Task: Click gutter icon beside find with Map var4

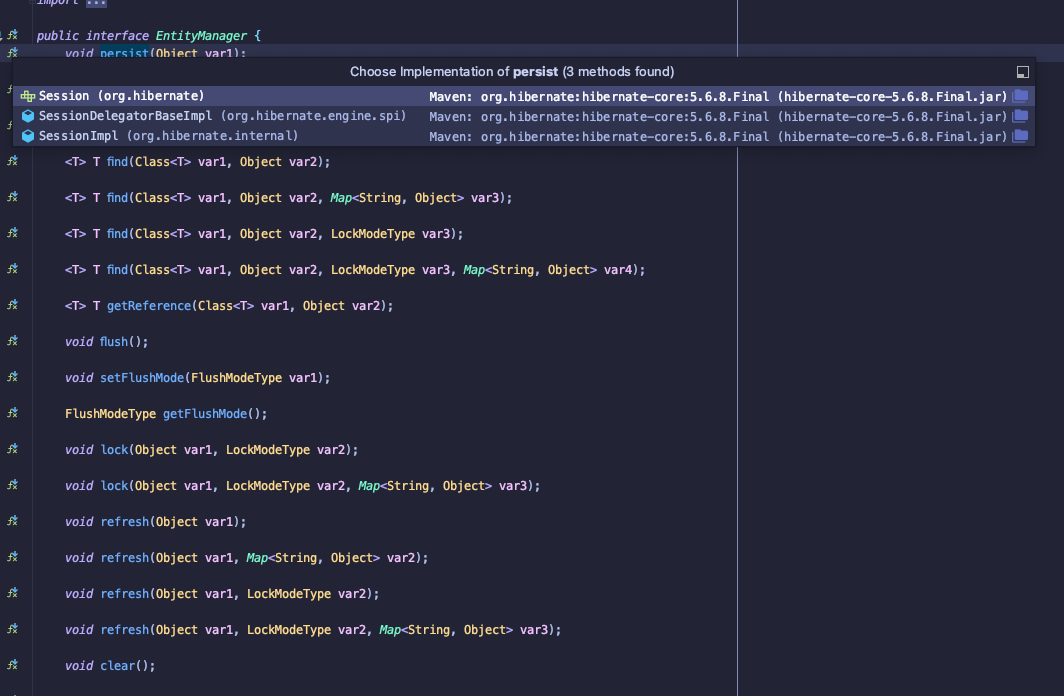Action: click(12, 269)
